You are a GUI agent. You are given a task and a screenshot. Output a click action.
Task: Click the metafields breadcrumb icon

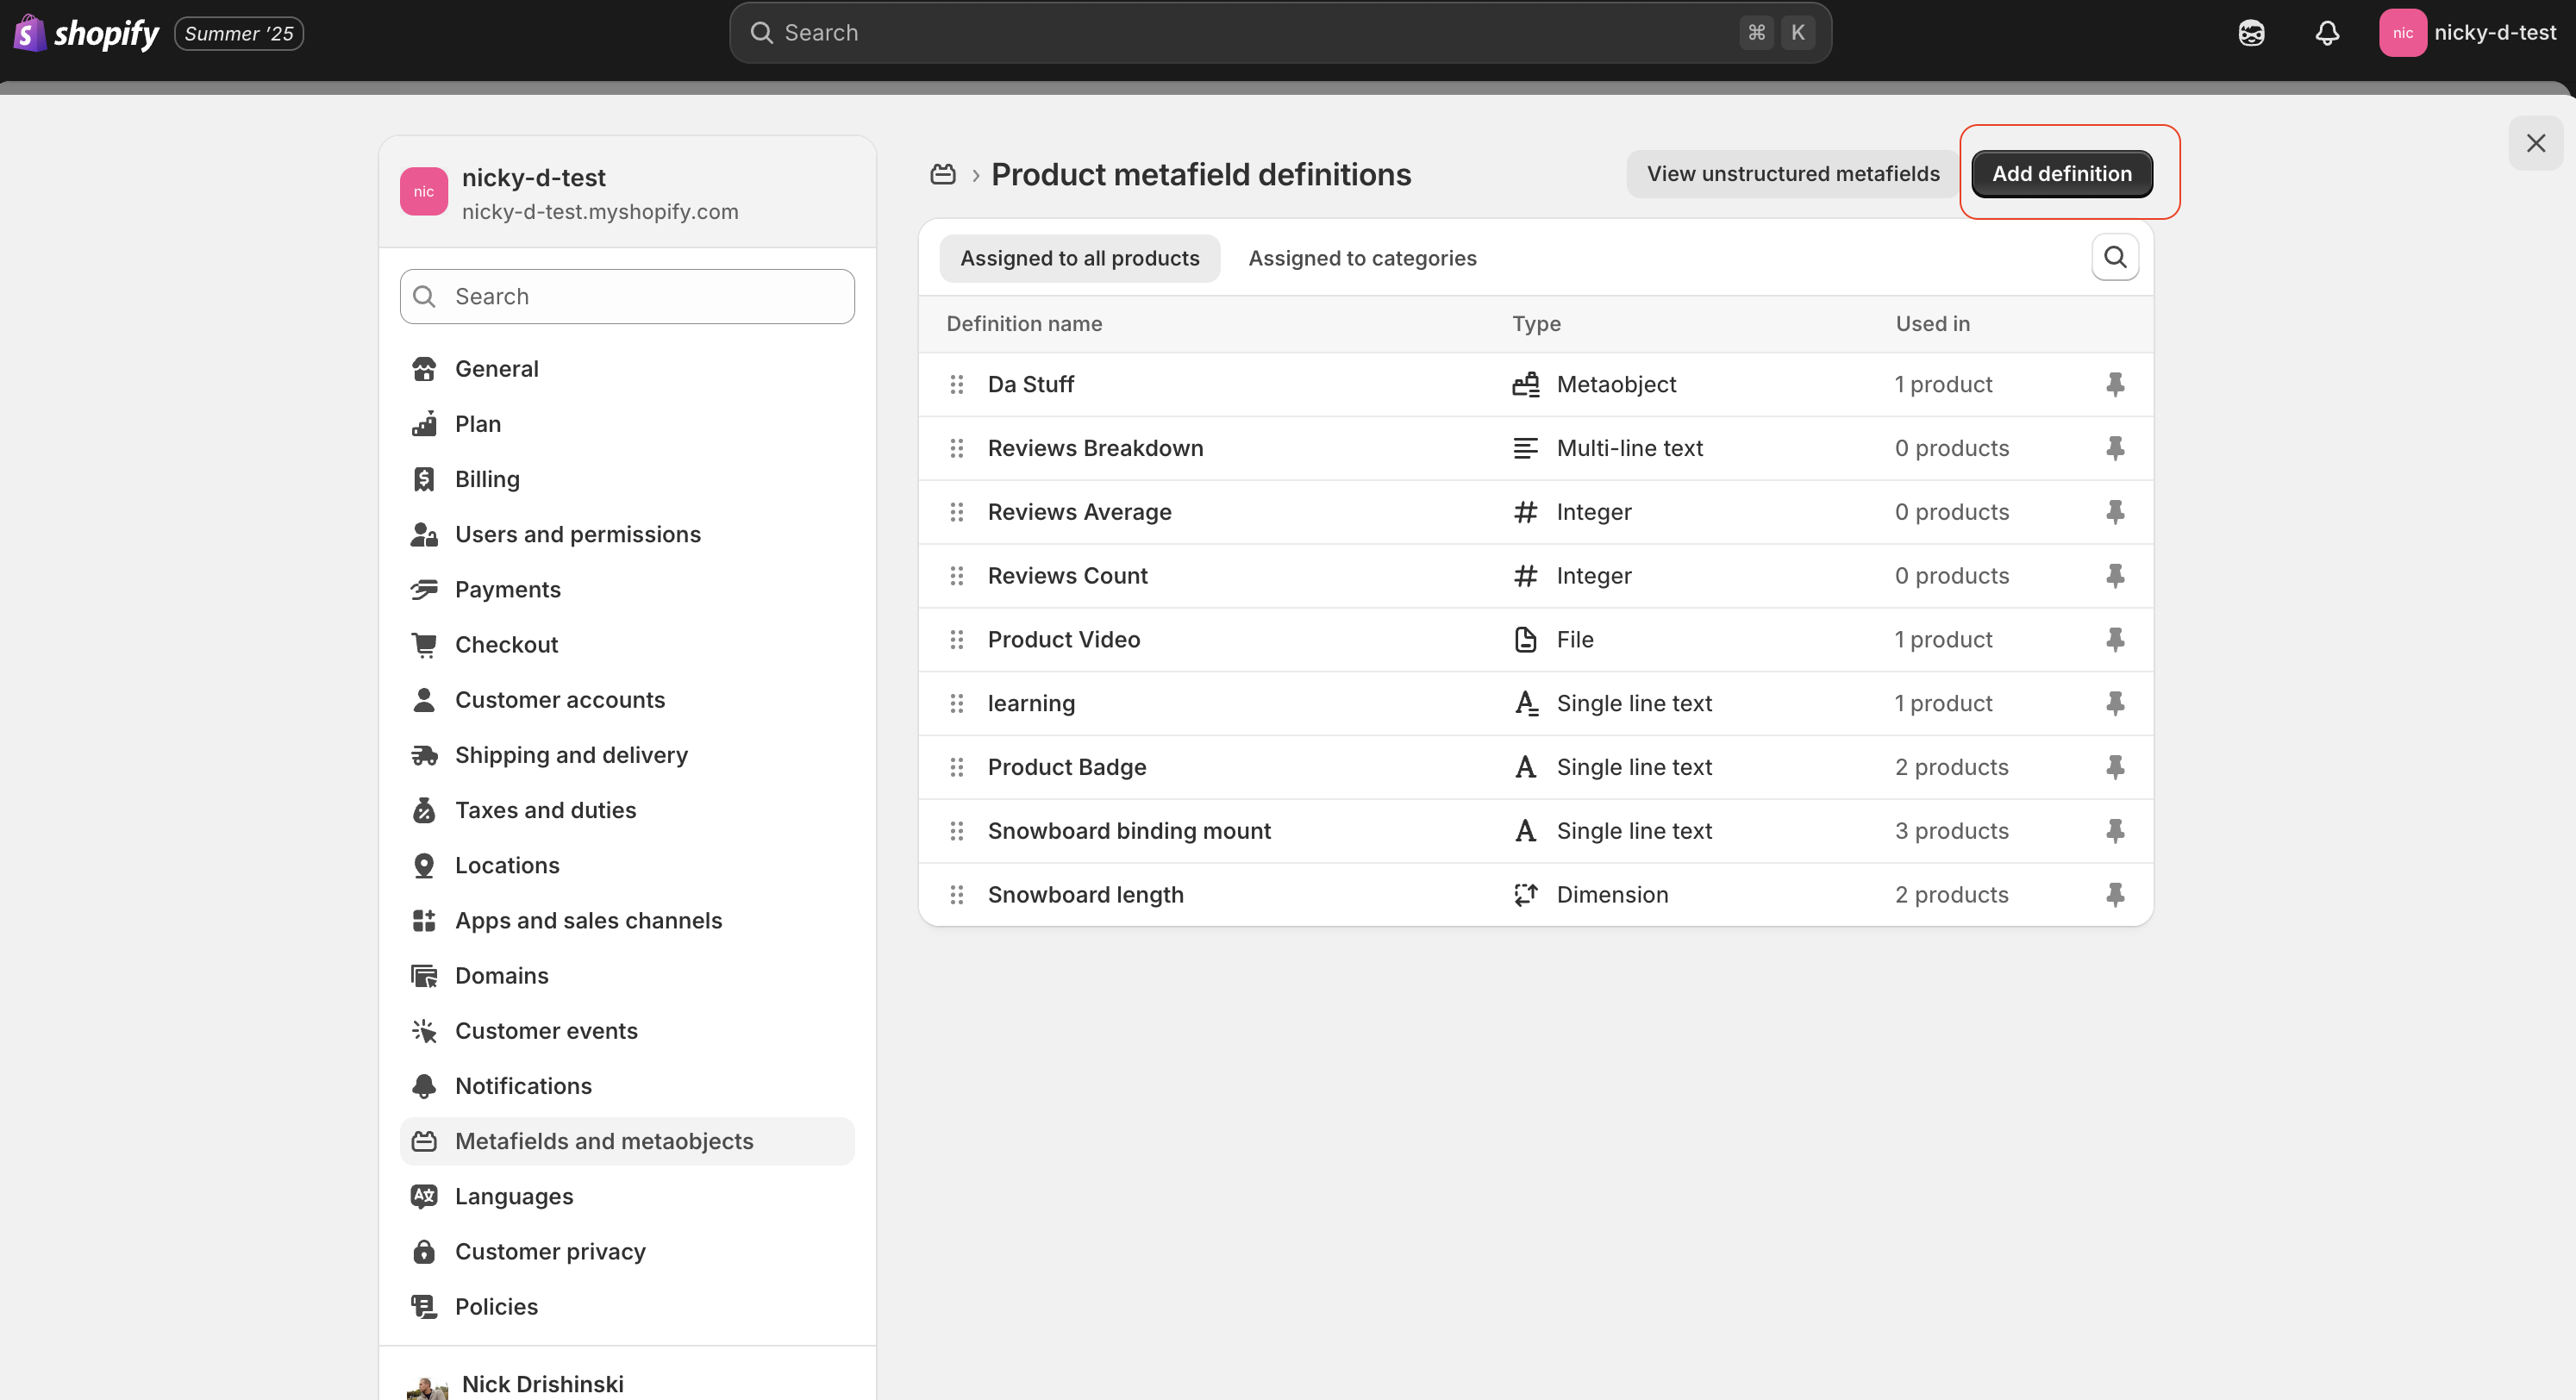click(943, 174)
